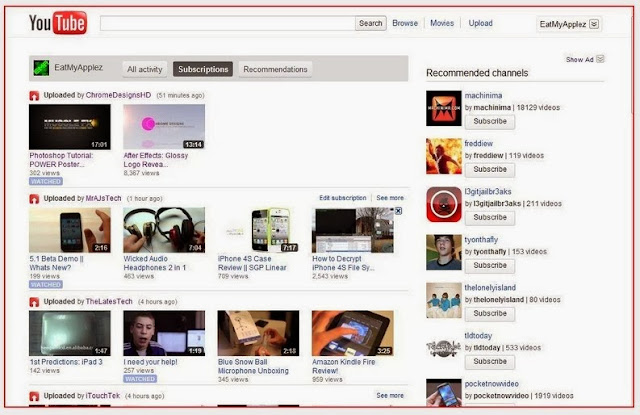Click upload icon beside MrAJsTech row

point(34,199)
